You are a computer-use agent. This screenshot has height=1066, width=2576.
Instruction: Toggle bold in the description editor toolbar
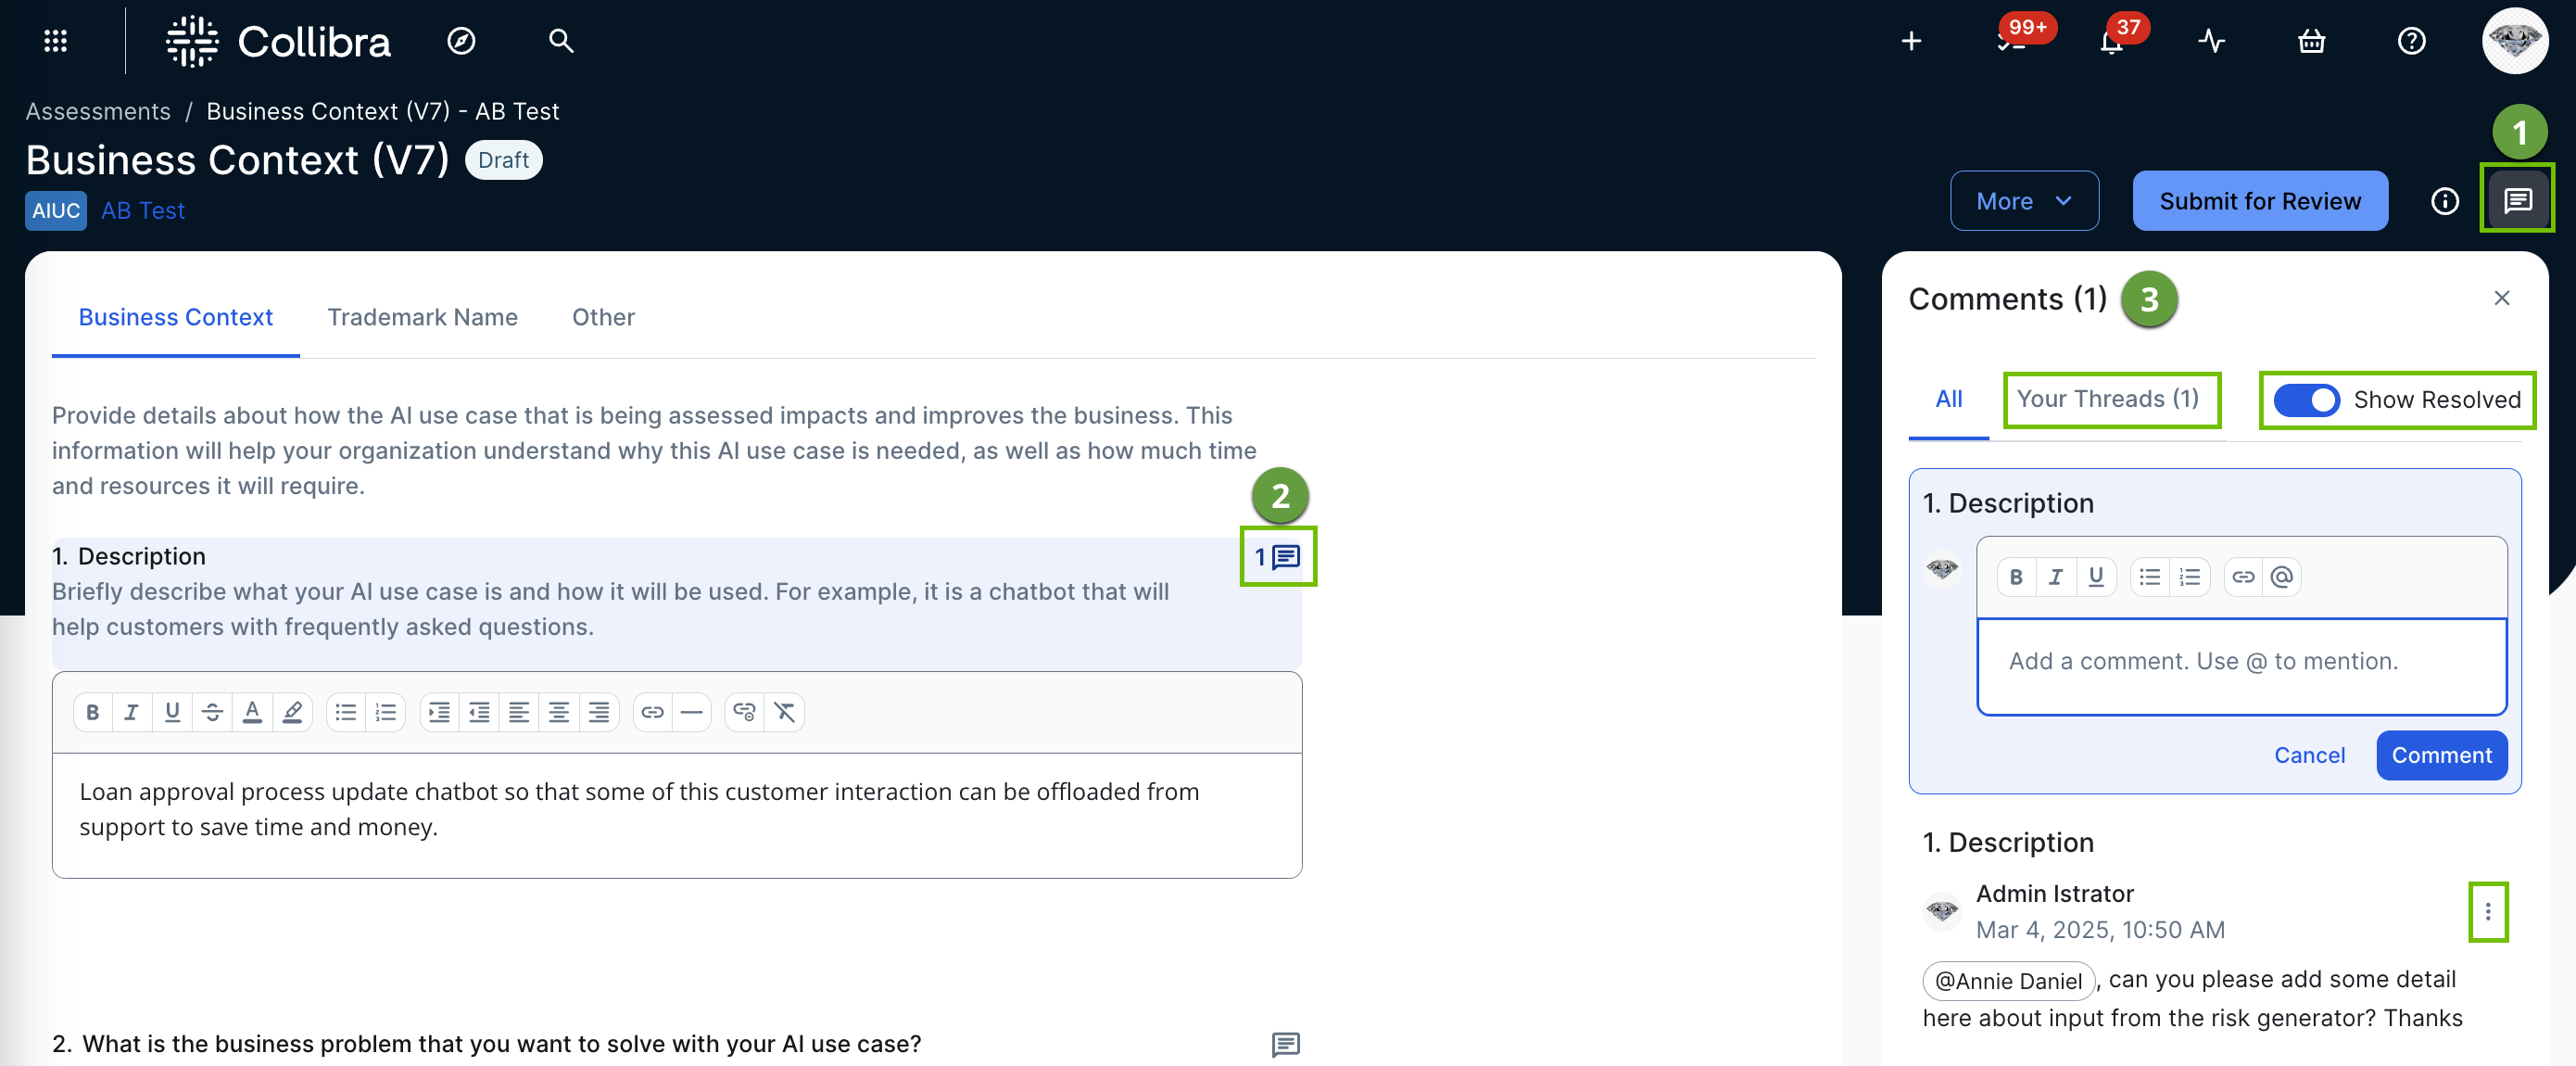(93, 712)
